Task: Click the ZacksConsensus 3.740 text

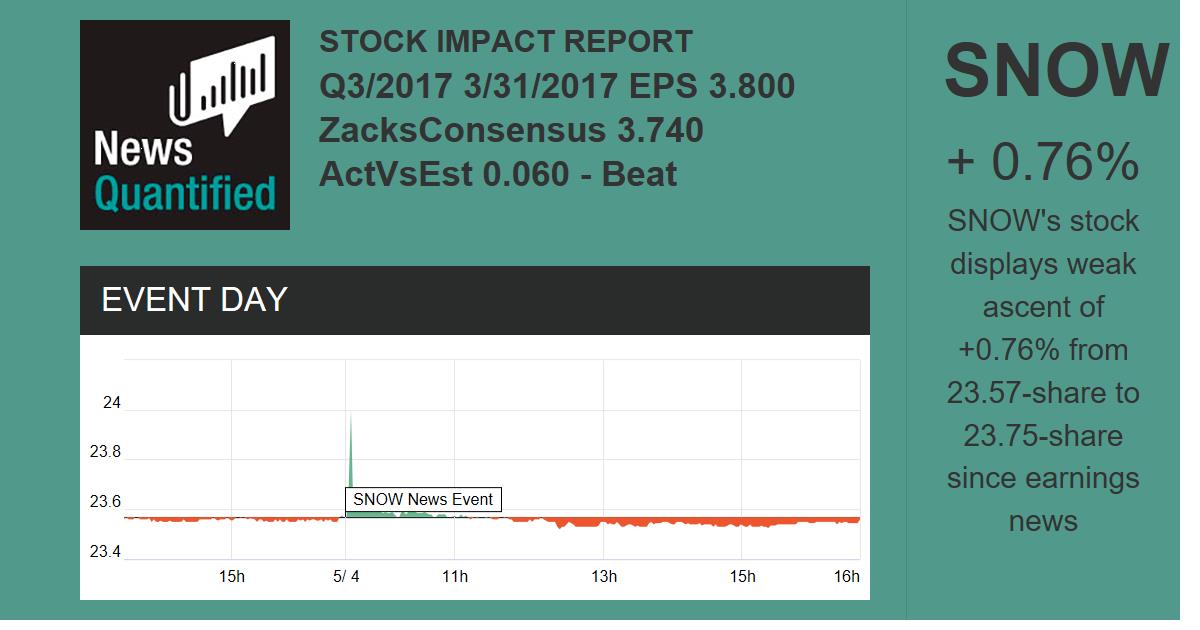Action: point(511,130)
